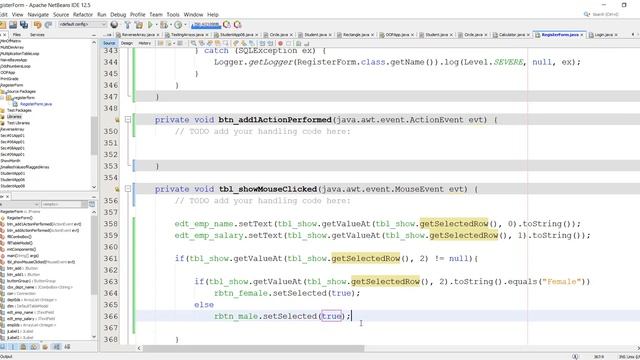The width and height of the screenshot is (640, 360).
Task: Click the magnifier icon in editor toolbar
Action: click(193, 43)
